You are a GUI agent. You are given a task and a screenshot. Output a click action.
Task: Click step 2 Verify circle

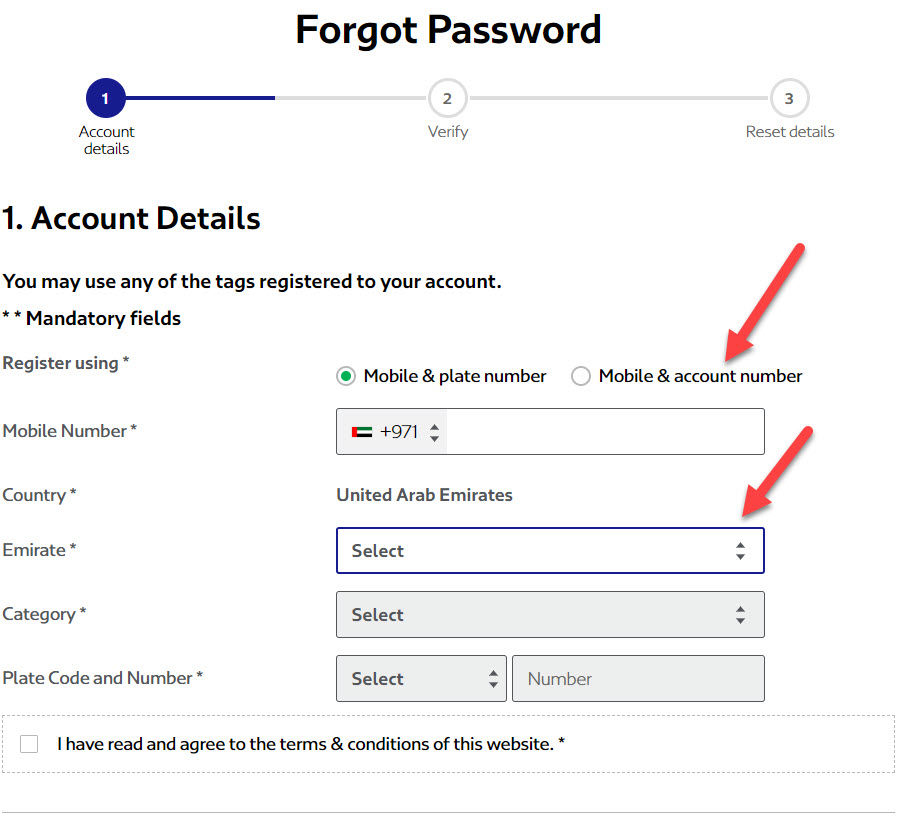tap(447, 98)
